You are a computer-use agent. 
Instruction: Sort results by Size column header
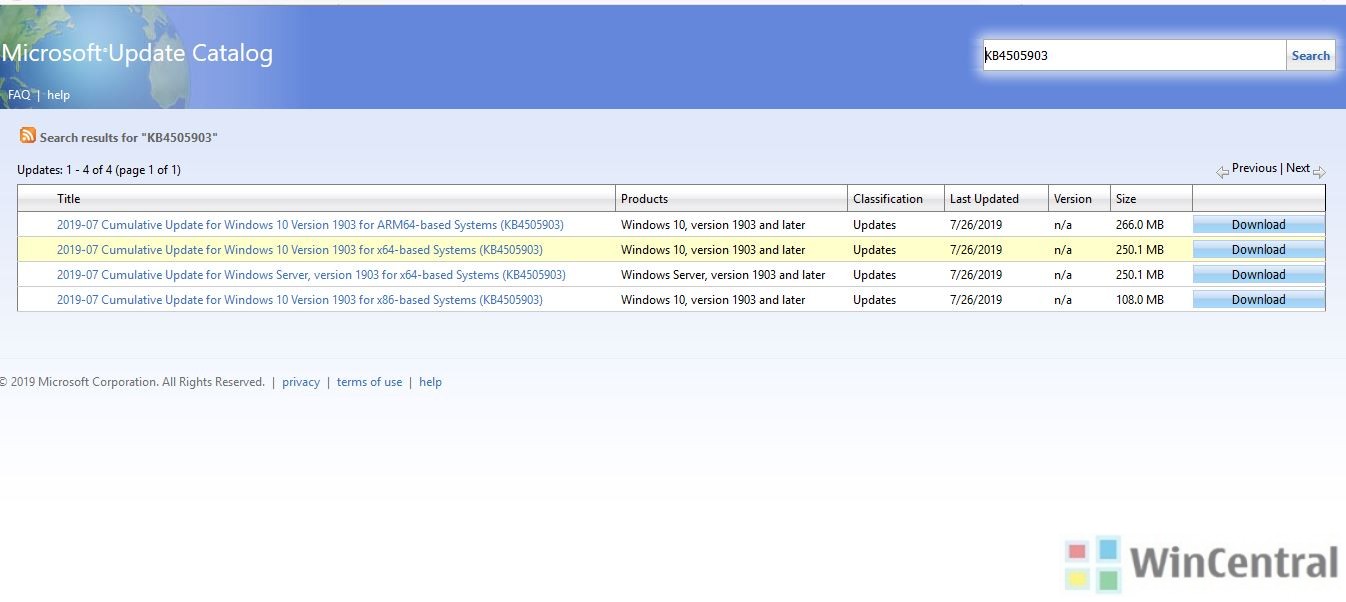(x=1126, y=199)
